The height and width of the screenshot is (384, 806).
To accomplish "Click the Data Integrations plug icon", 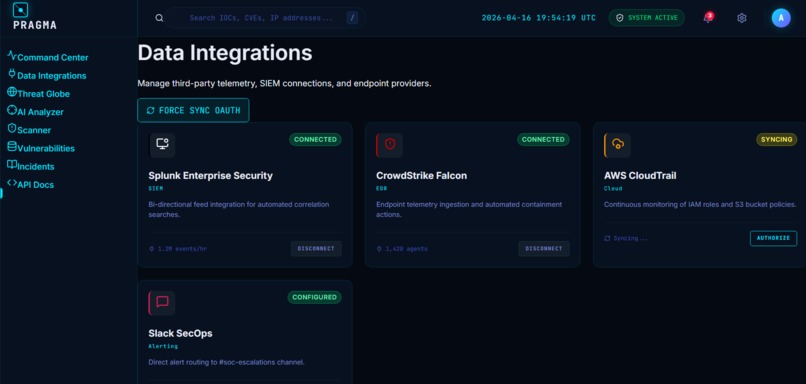I will point(12,74).
